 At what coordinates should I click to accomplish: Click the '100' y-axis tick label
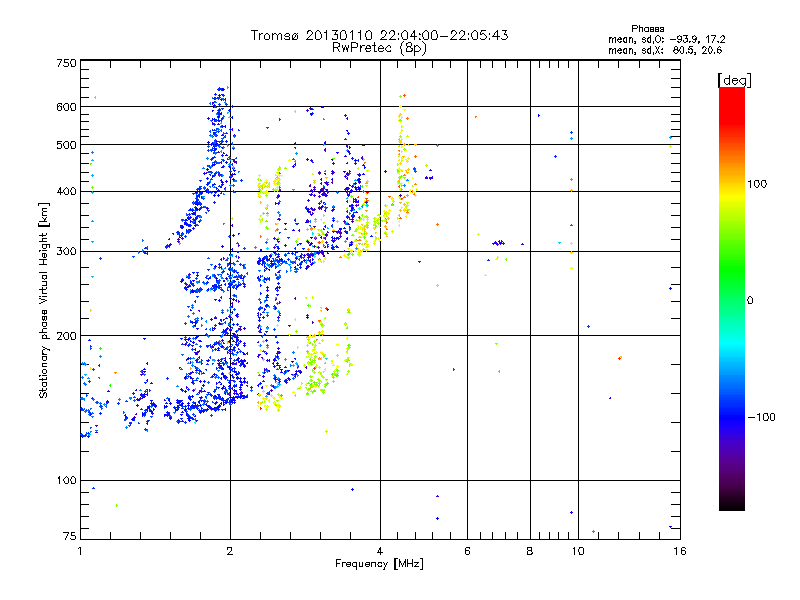pos(66,481)
